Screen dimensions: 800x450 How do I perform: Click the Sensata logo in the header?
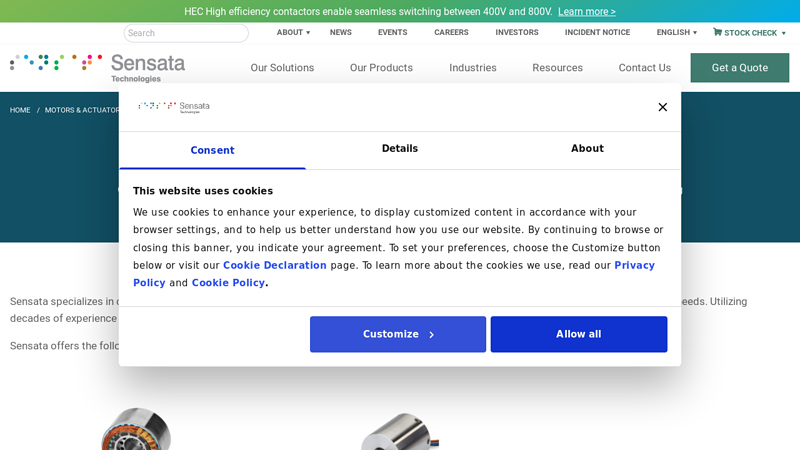(x=98, y=67)
